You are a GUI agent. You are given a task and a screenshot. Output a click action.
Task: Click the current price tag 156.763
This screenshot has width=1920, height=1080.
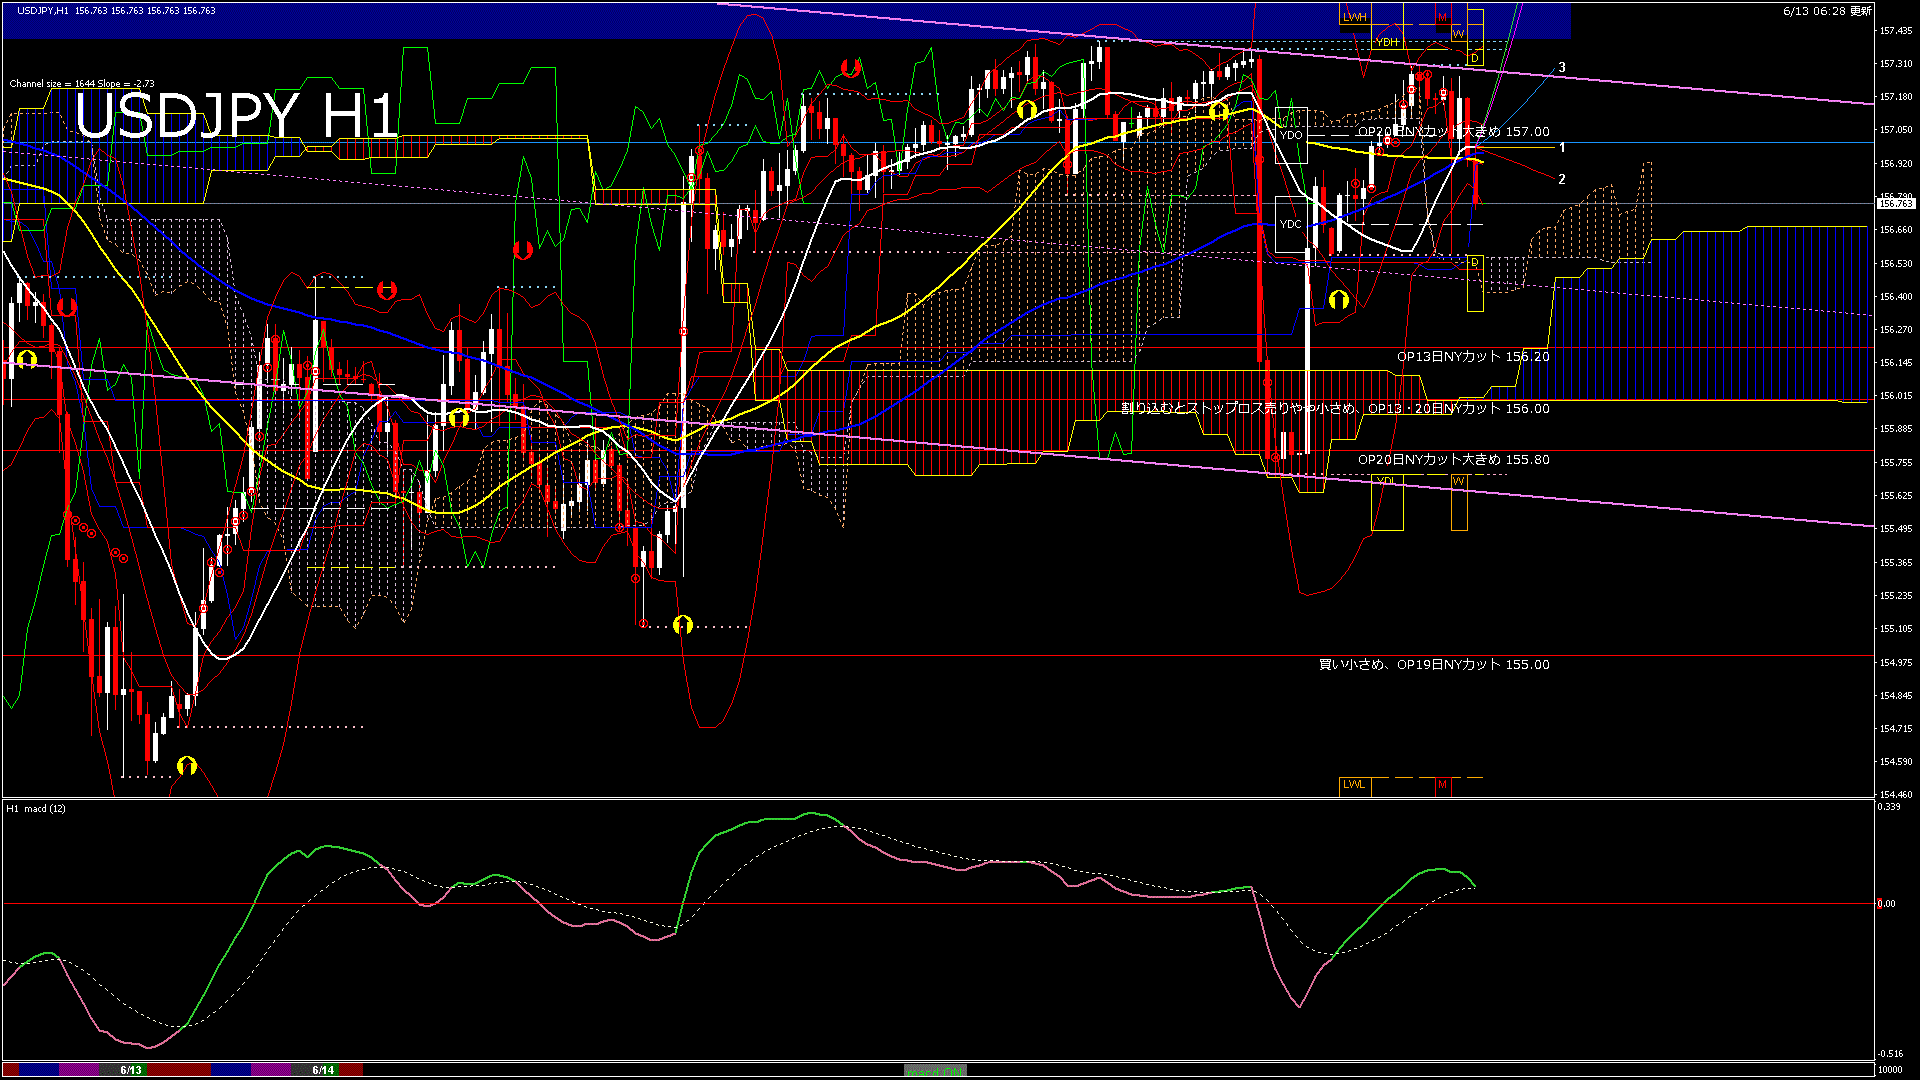coord(1895,203)
